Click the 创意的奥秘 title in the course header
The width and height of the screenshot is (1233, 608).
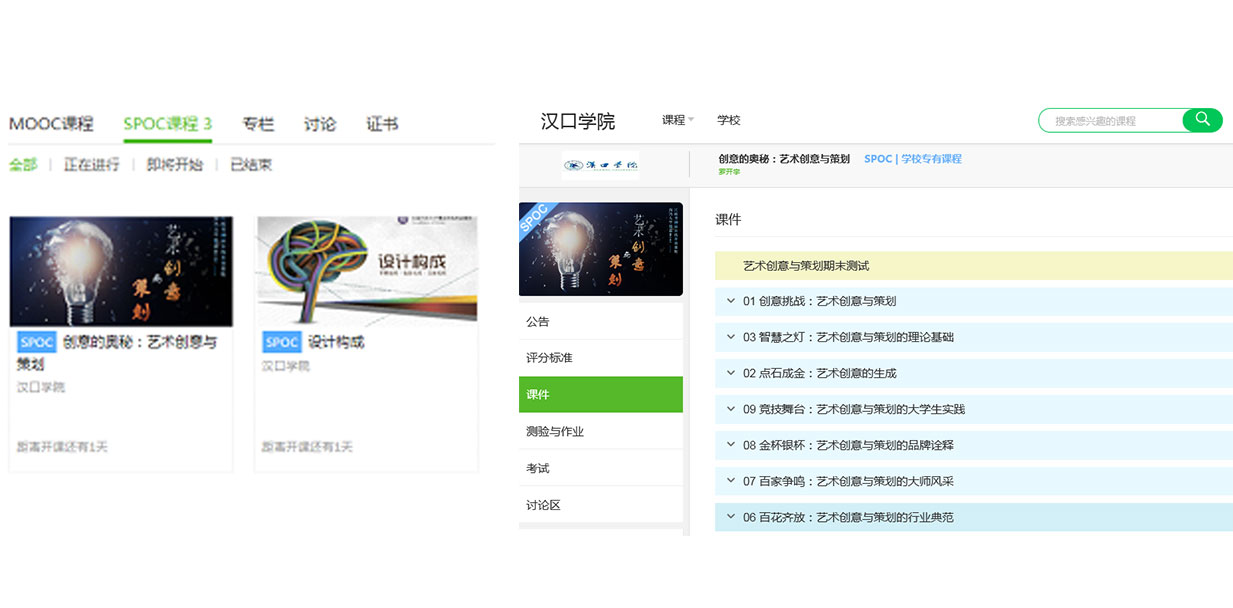pyautogui.click(x=784, y=159)
